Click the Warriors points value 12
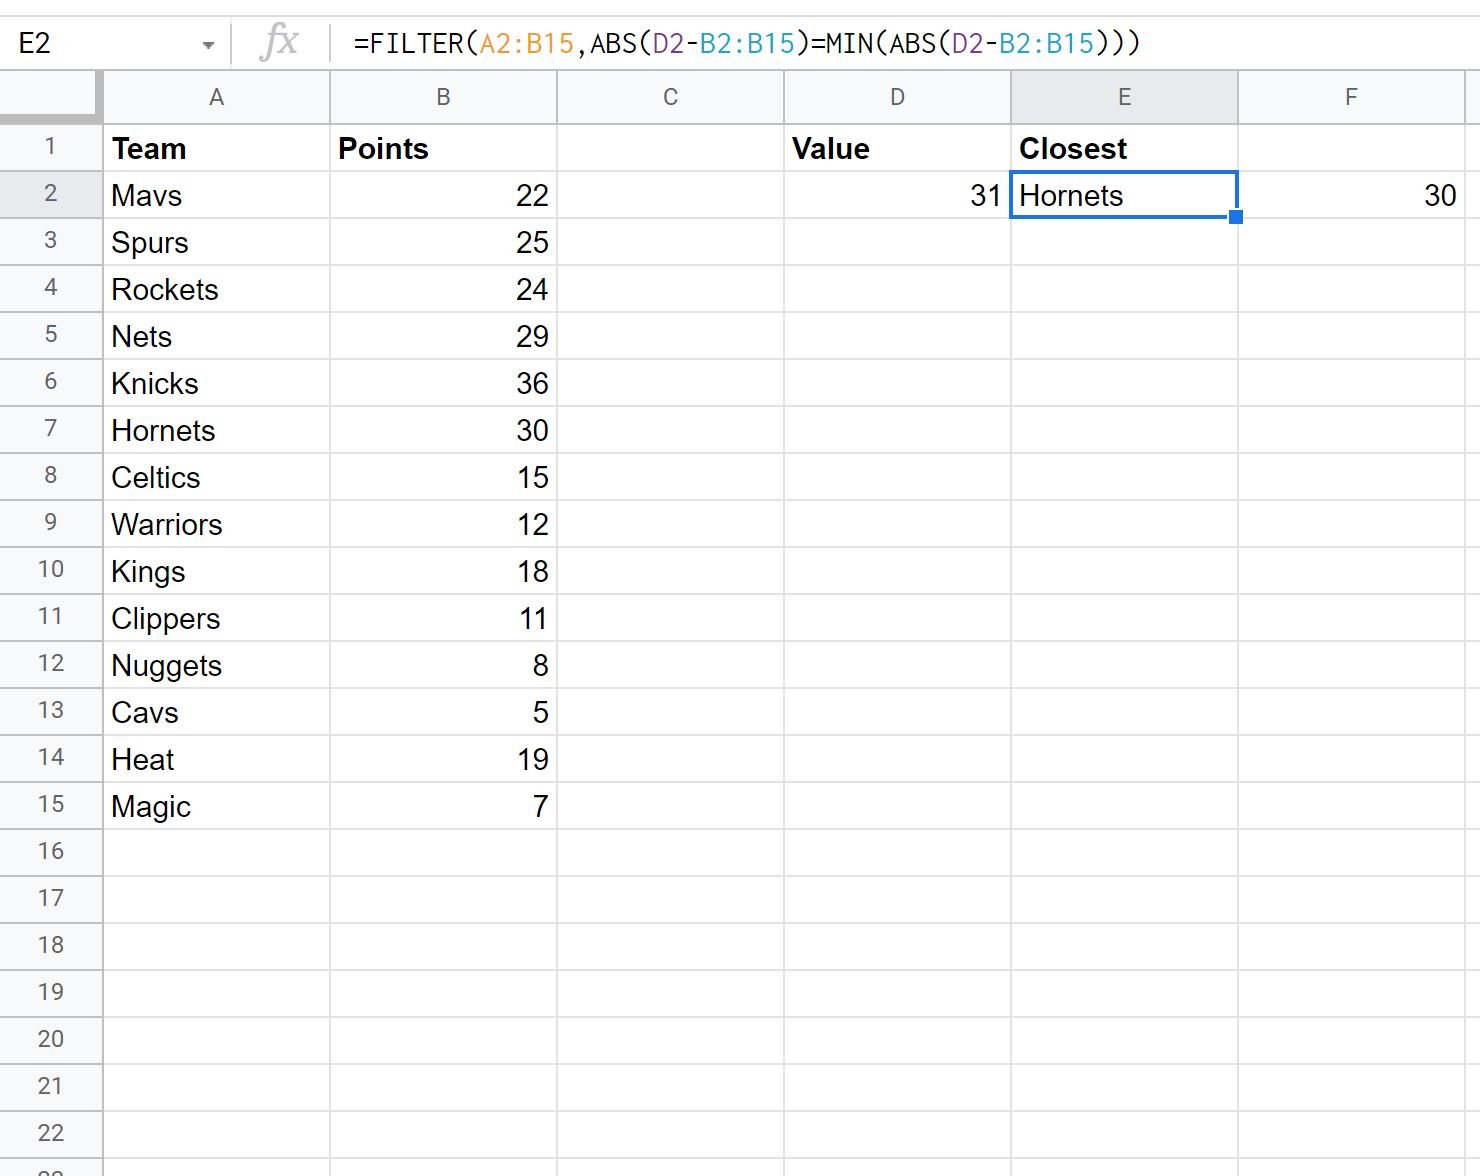The width and height of the screenshot is (1480, 1176). [x=443, y=524]
